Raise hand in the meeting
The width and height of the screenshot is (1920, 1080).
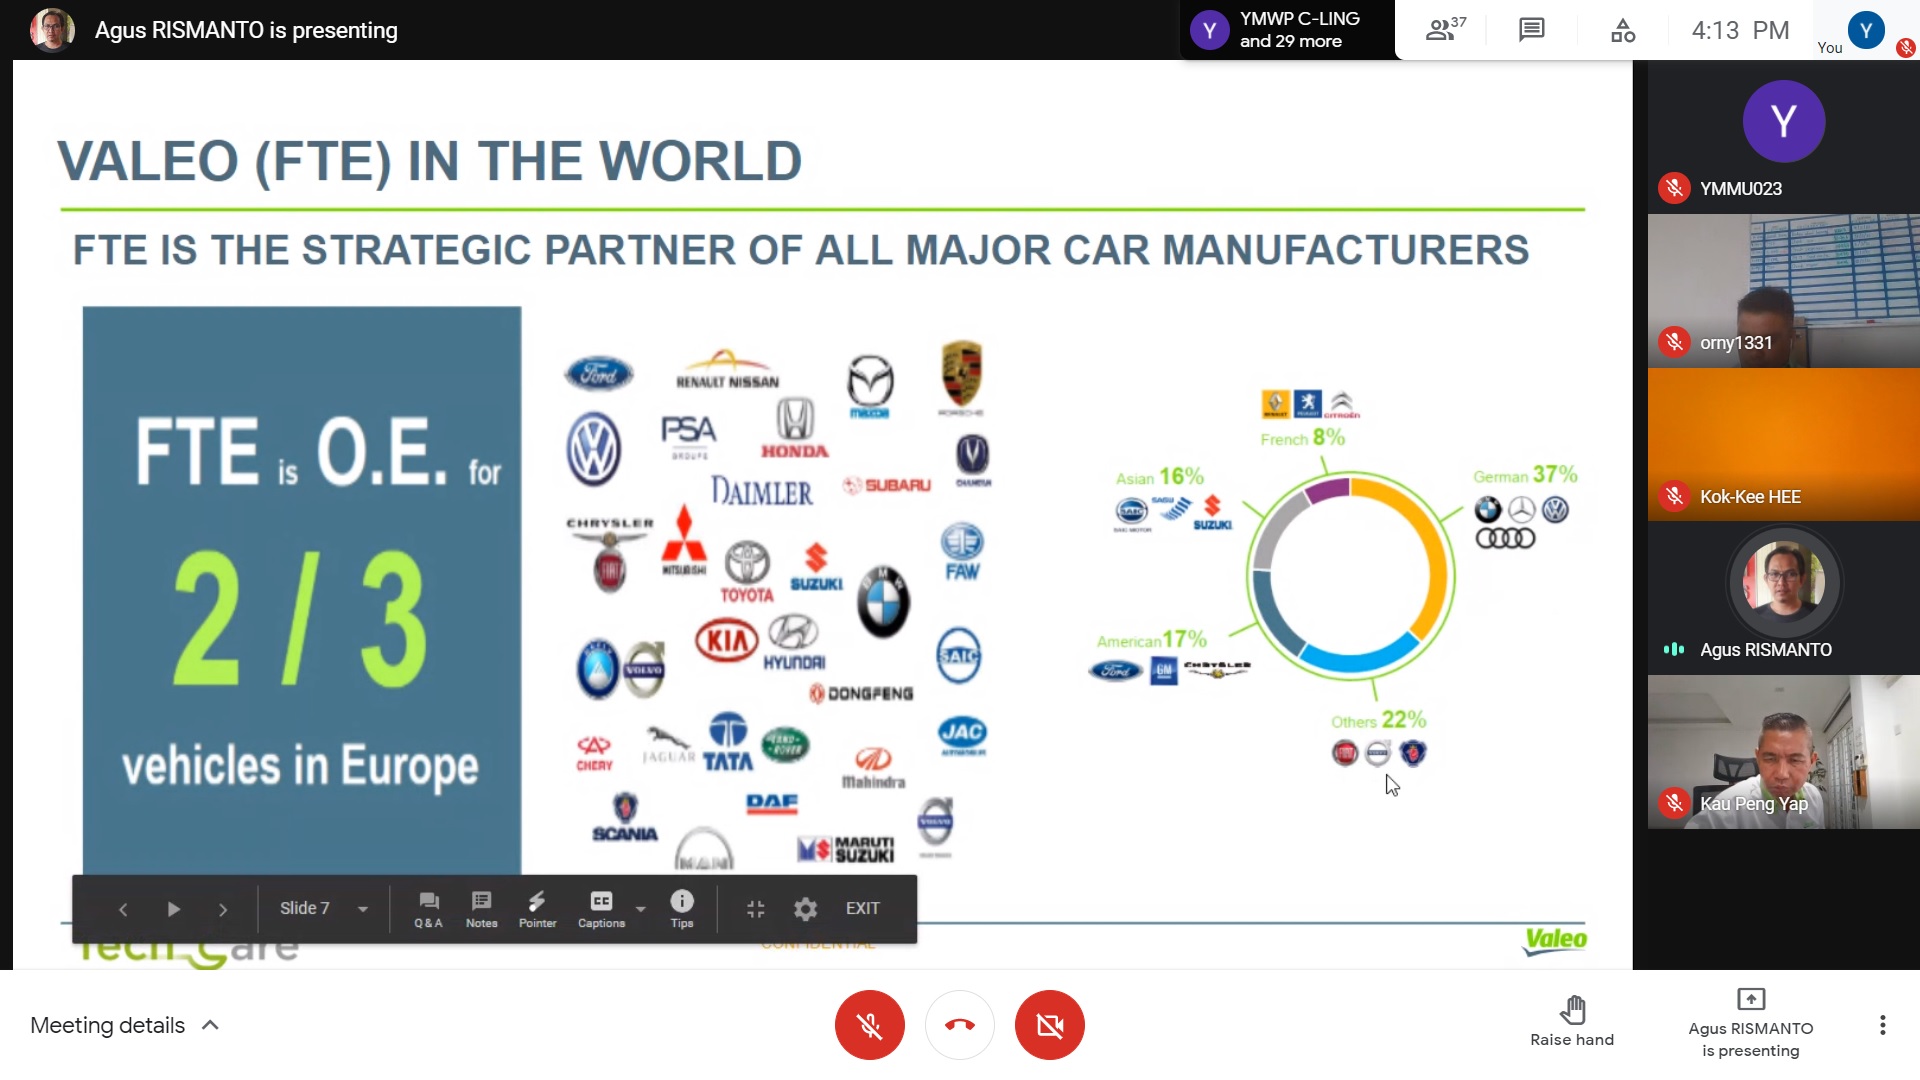(x=1572, y=1021)
